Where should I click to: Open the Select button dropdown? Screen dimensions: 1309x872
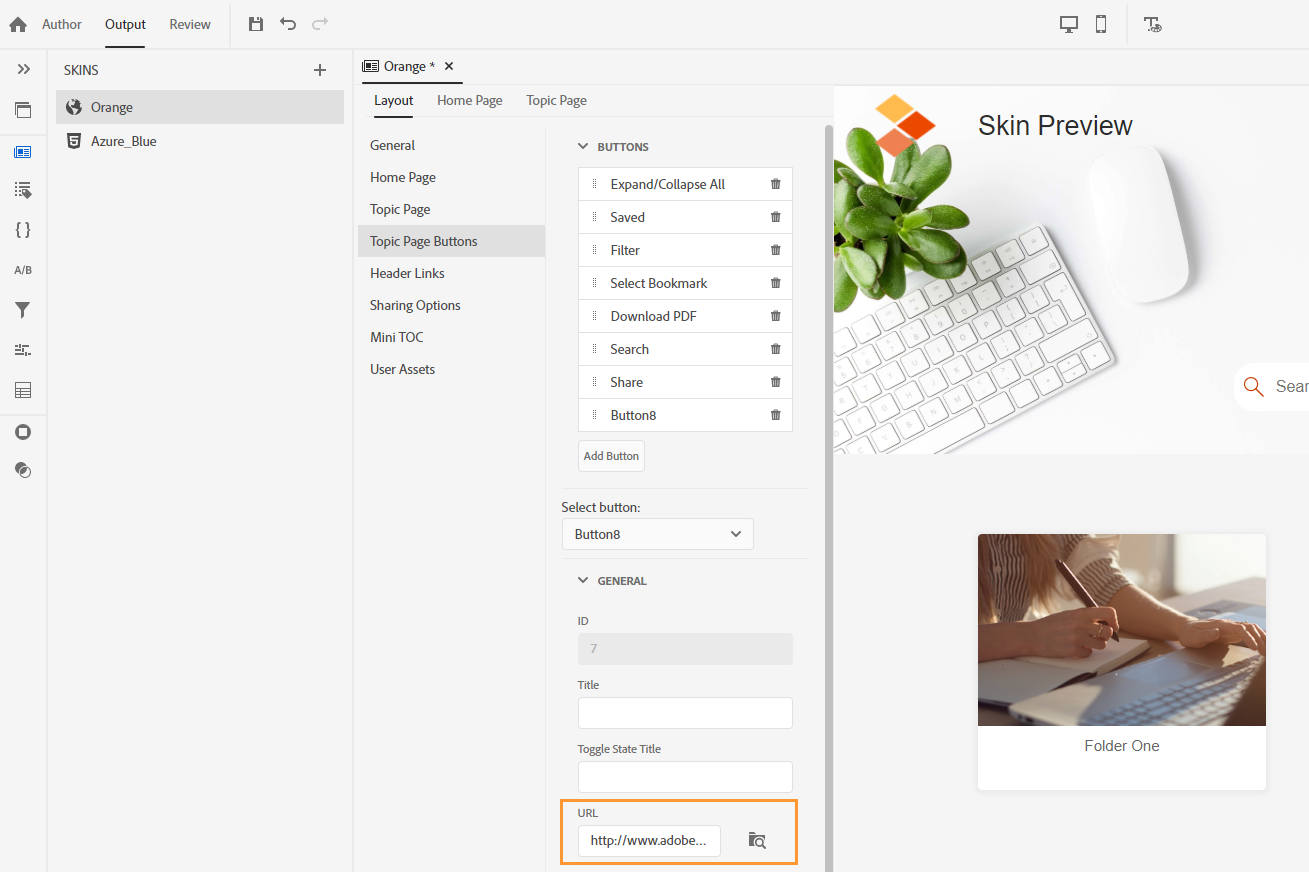(658, 534)
